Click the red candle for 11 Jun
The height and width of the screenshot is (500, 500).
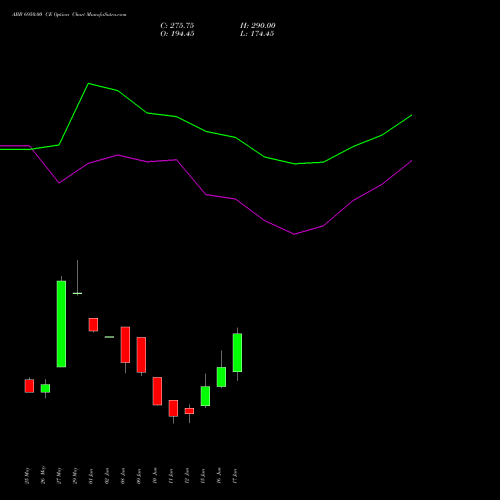coord(173,408)
